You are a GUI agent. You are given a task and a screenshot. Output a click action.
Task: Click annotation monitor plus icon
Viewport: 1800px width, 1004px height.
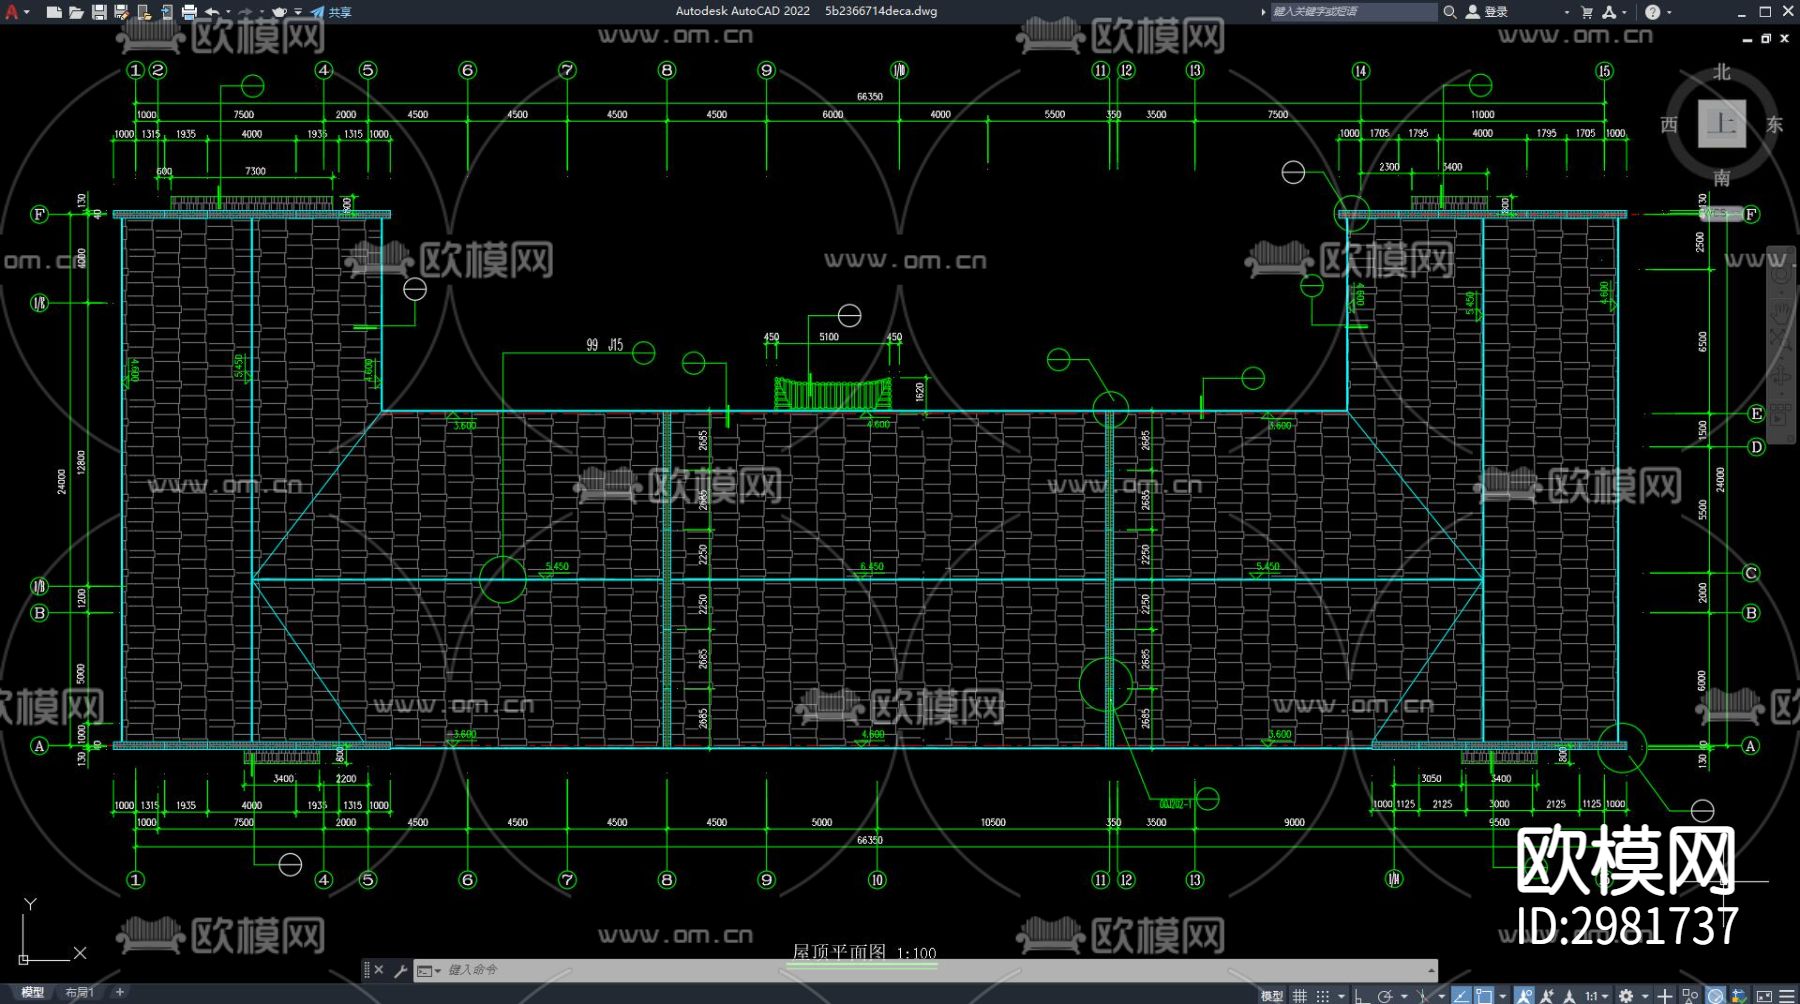coord(1664,996)
